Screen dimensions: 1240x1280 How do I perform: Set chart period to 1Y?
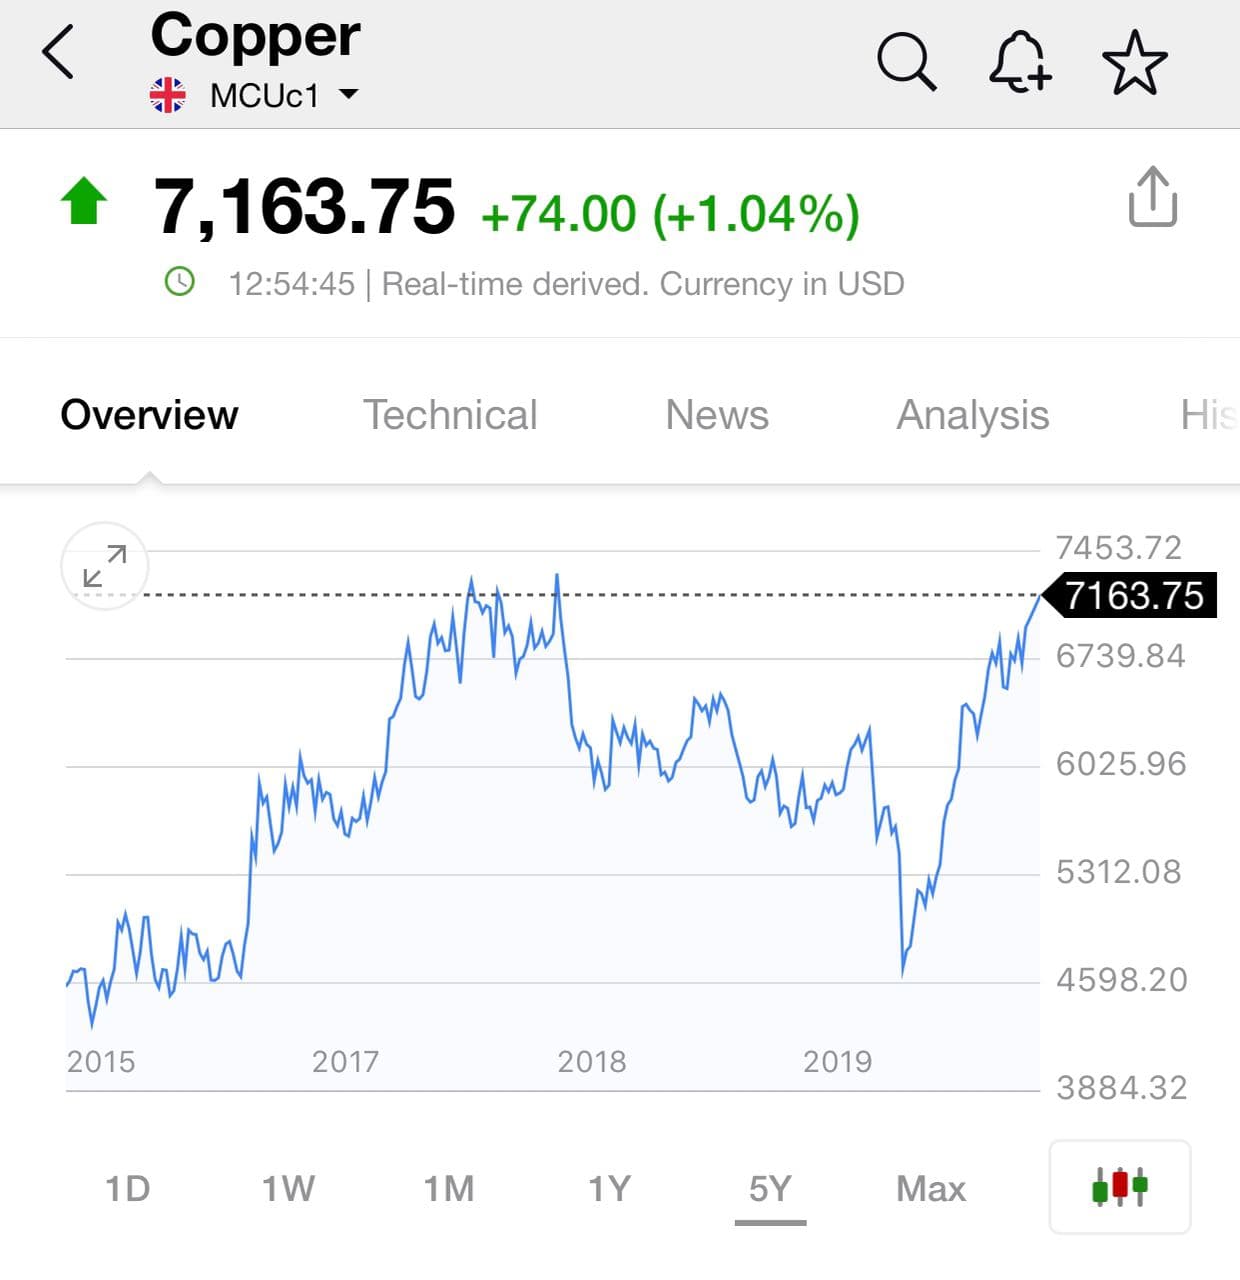(609, 1189)
